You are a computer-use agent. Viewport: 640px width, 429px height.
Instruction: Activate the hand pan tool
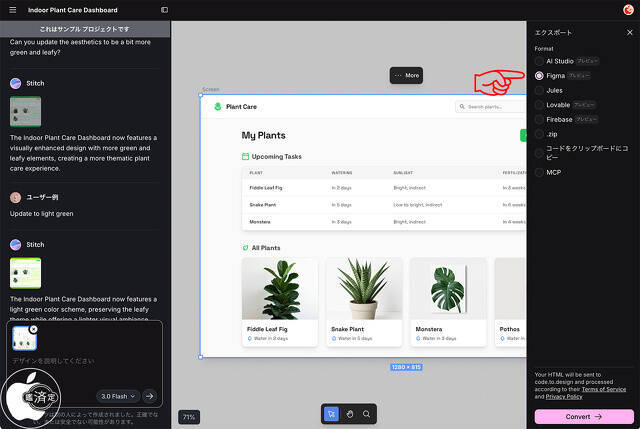[350, 414]
